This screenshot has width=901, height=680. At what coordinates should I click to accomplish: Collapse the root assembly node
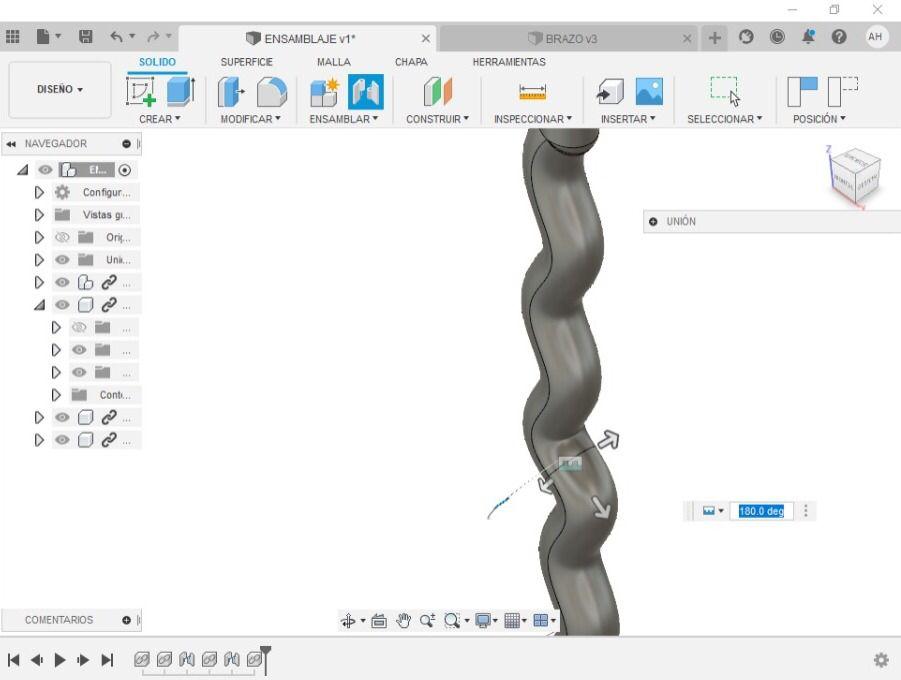22,170
